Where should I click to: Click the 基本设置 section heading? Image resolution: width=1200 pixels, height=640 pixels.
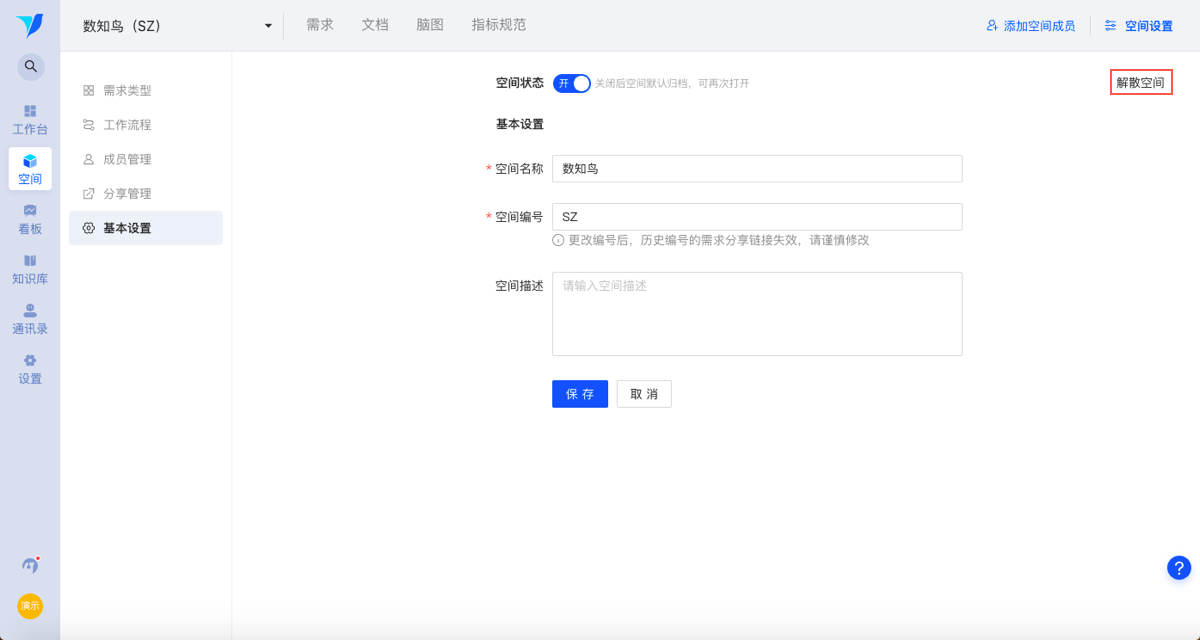pyautogui.click(x=520, y=125)
